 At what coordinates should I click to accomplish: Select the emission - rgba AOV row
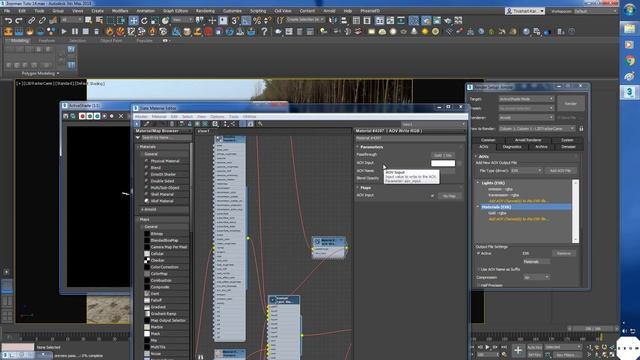pos(500,189)
